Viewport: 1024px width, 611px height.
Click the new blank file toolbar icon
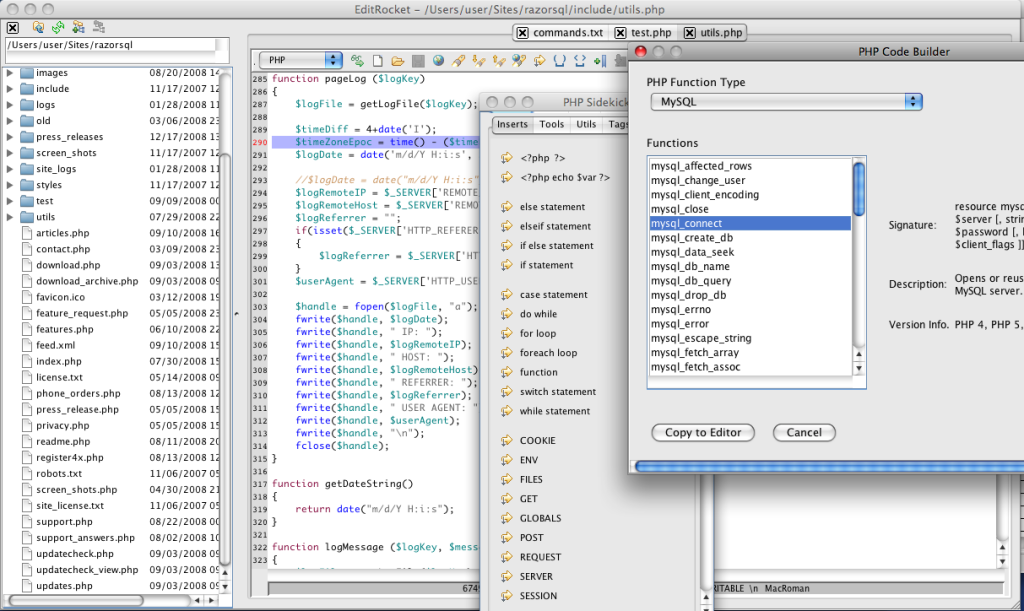tap(378, 61)
